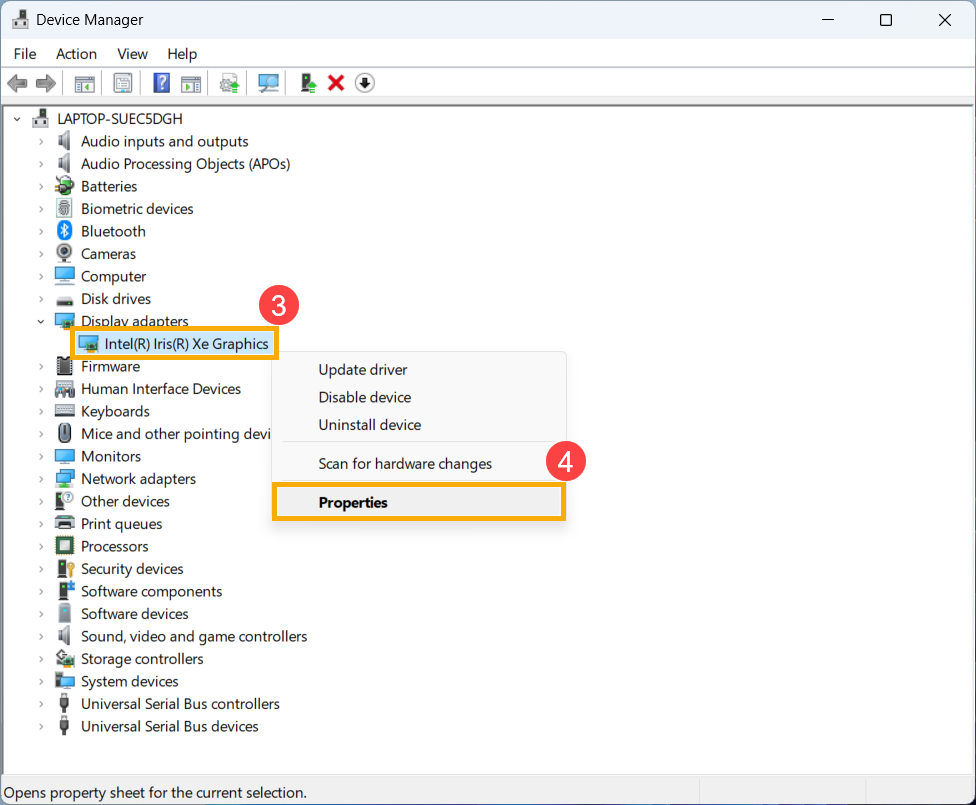The image size is (976, 805).
Task: Click the Processors category icon
Action: 64,546
